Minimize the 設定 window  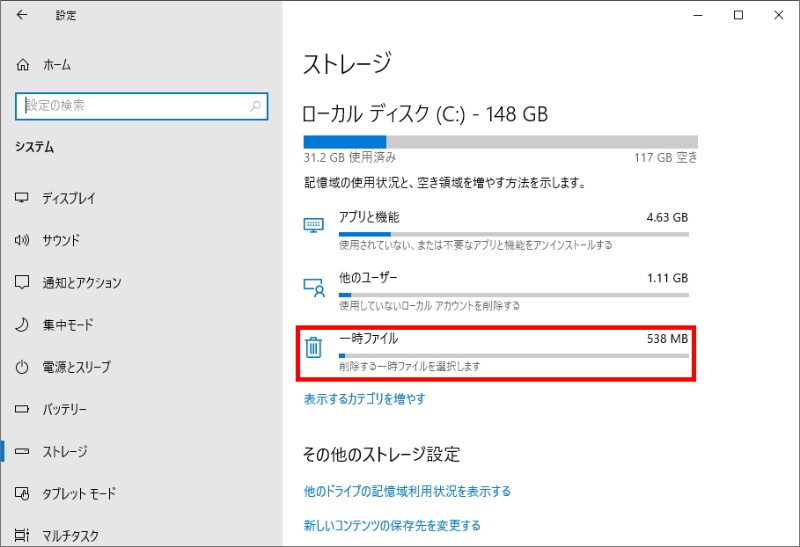pos(698,15)
